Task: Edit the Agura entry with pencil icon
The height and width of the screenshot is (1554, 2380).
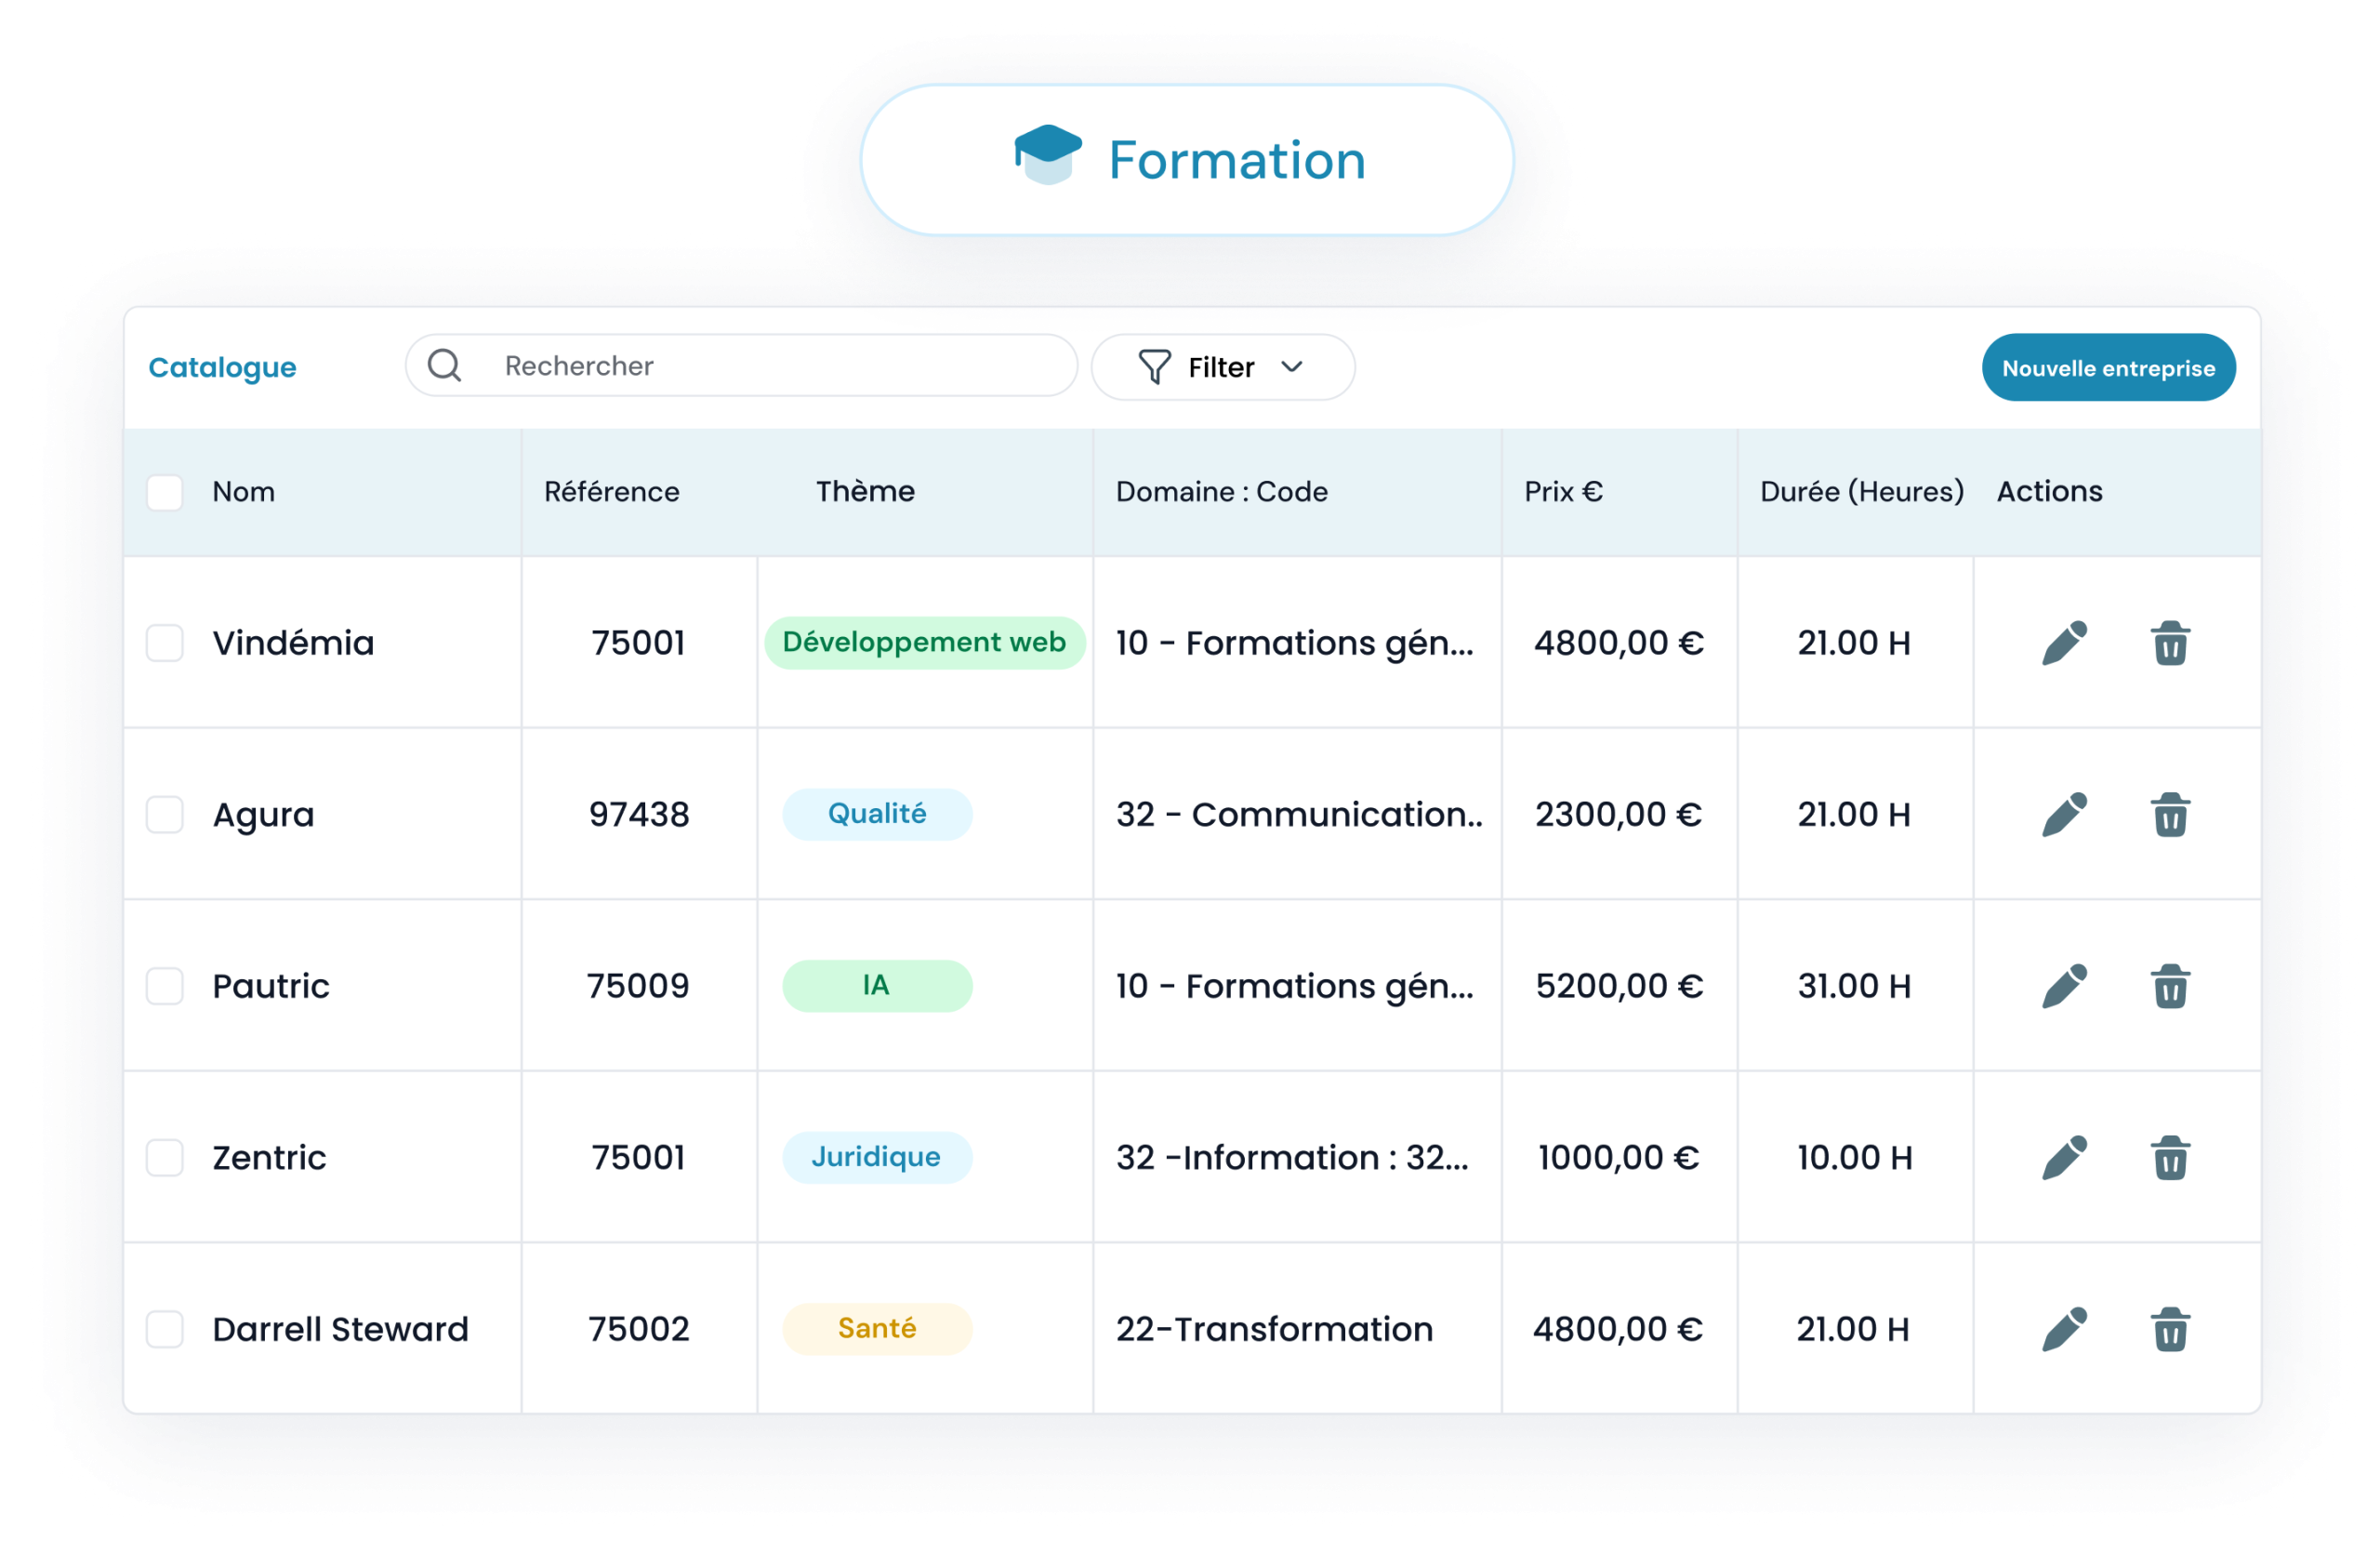Action: pos(2064,815)
